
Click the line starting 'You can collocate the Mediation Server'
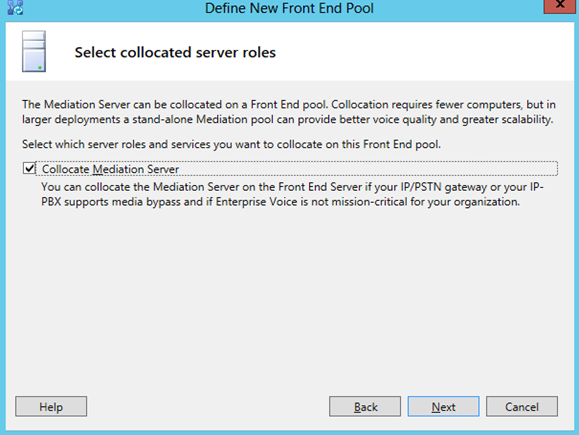pos(292,187)
